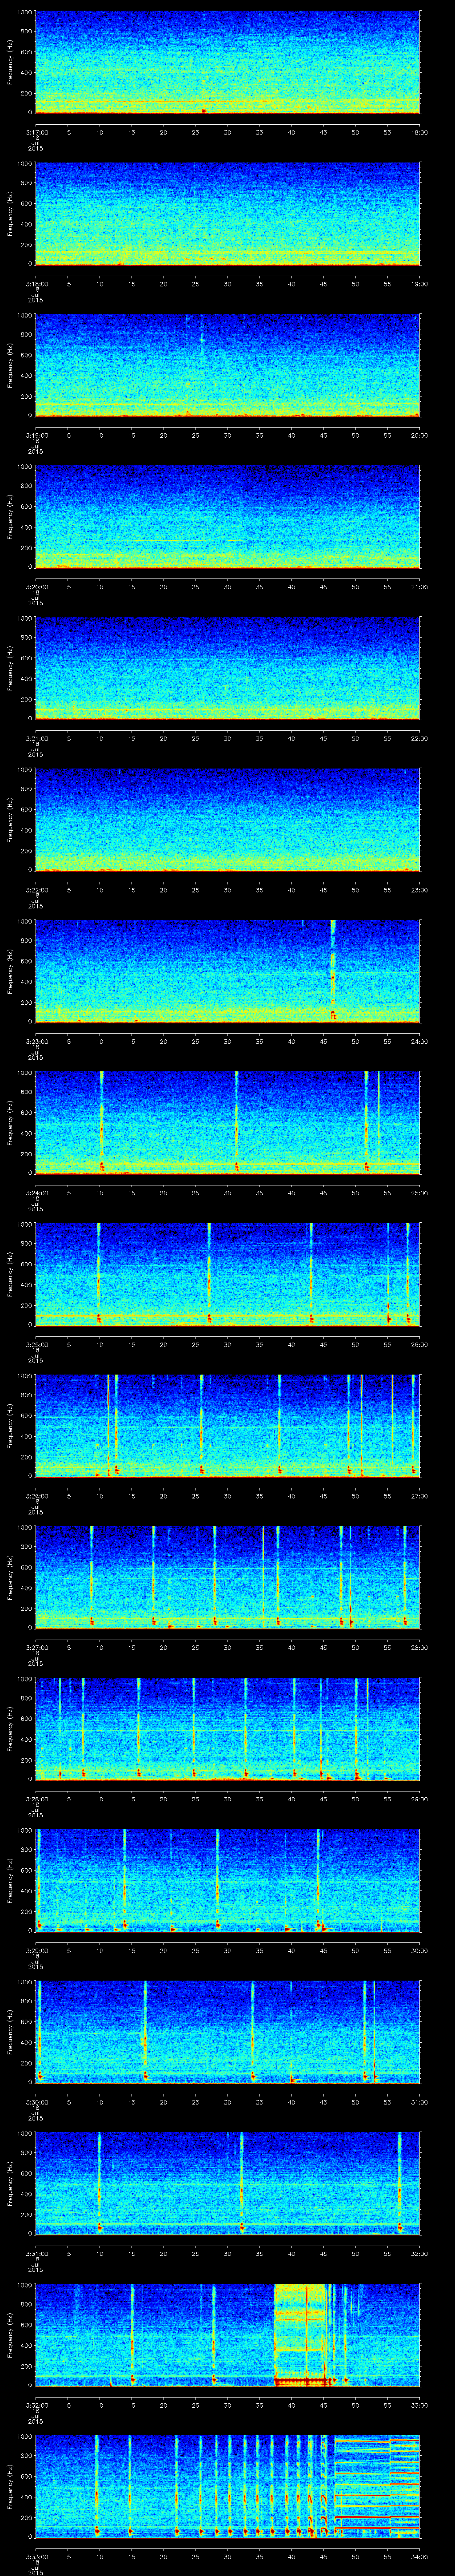This screenshot has width=455, height=2576.
Task: Select the tonal line in the 3:20:00 spectrogram
Action: point(188,541)
